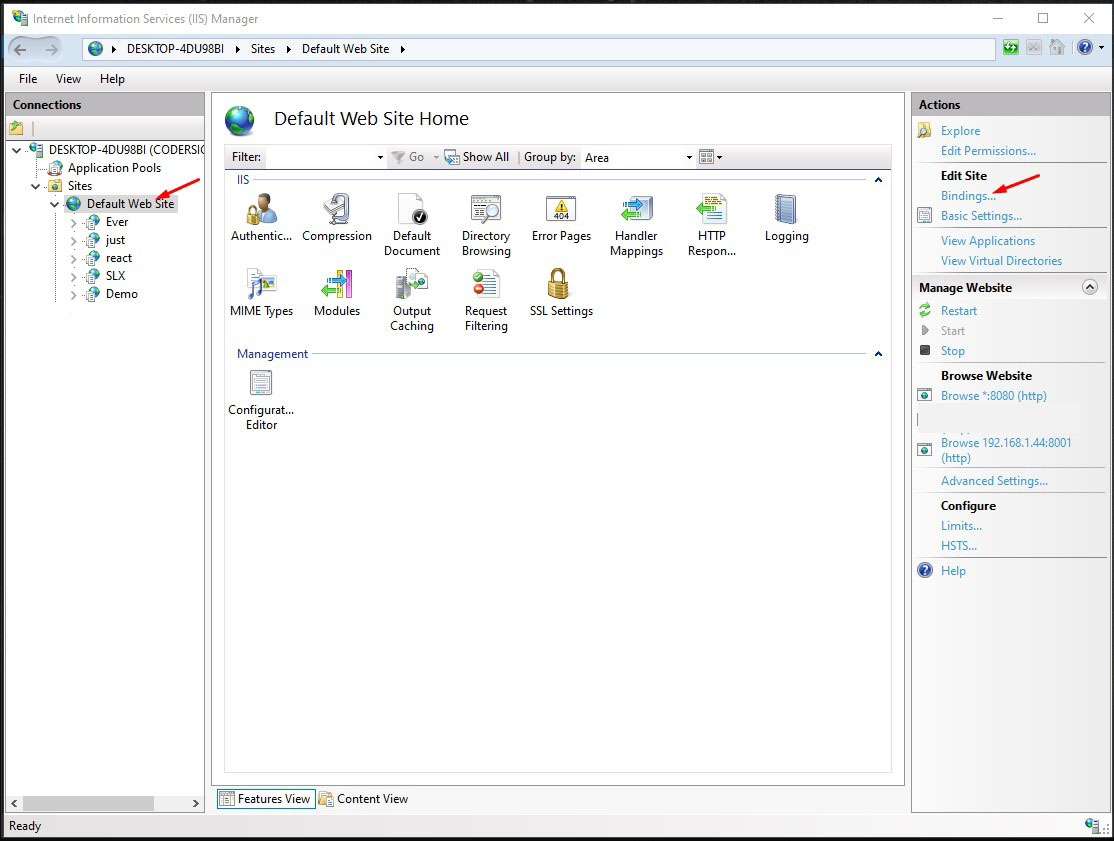Open the Group by Area dropdown
This screenshot has width=1114, height=841.
(687, 157)
